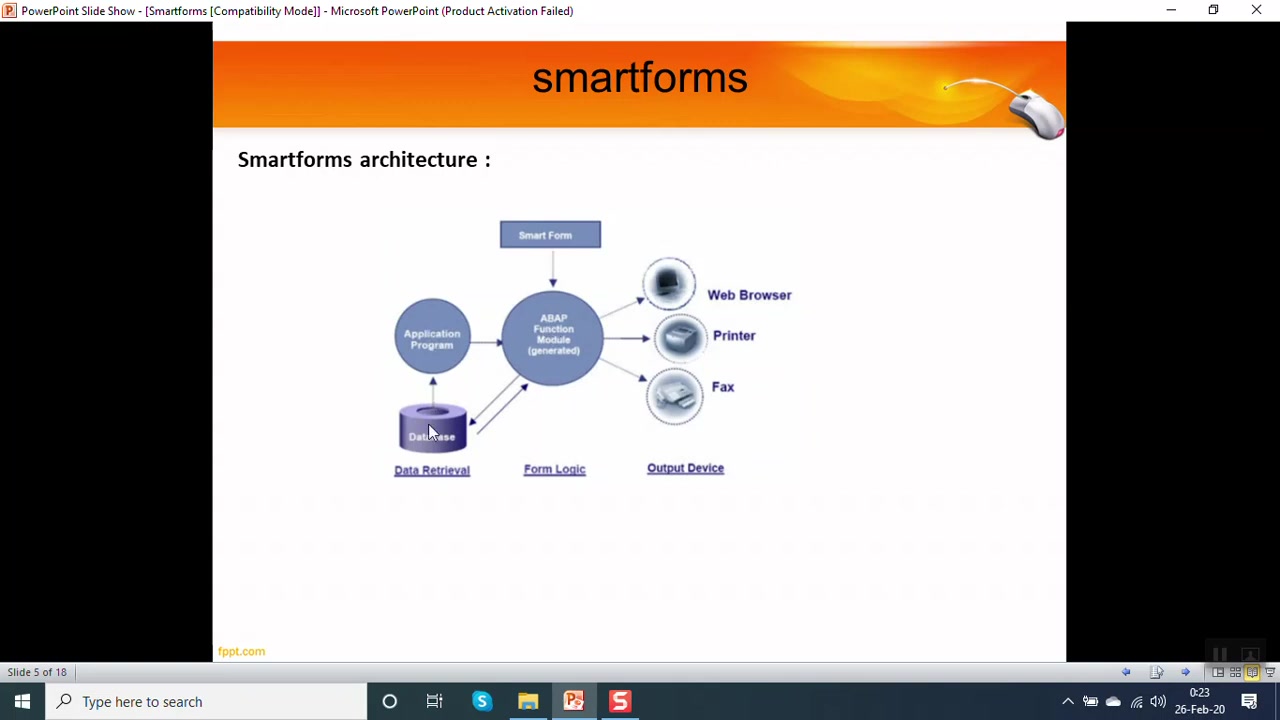
Task: Click the Form Logic label
Action: (x=555, y=469)
